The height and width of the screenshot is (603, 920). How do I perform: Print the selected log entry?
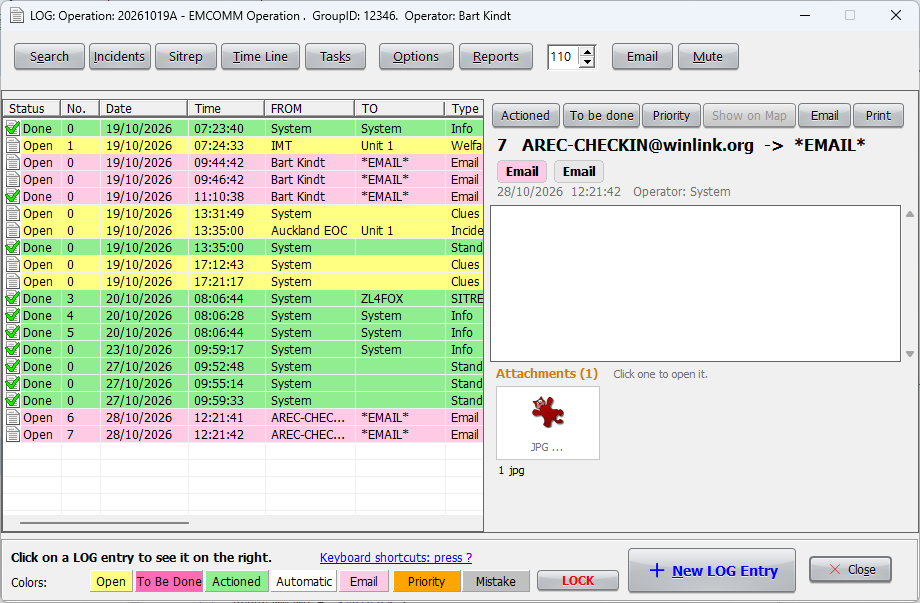click(x=878, y=116)
